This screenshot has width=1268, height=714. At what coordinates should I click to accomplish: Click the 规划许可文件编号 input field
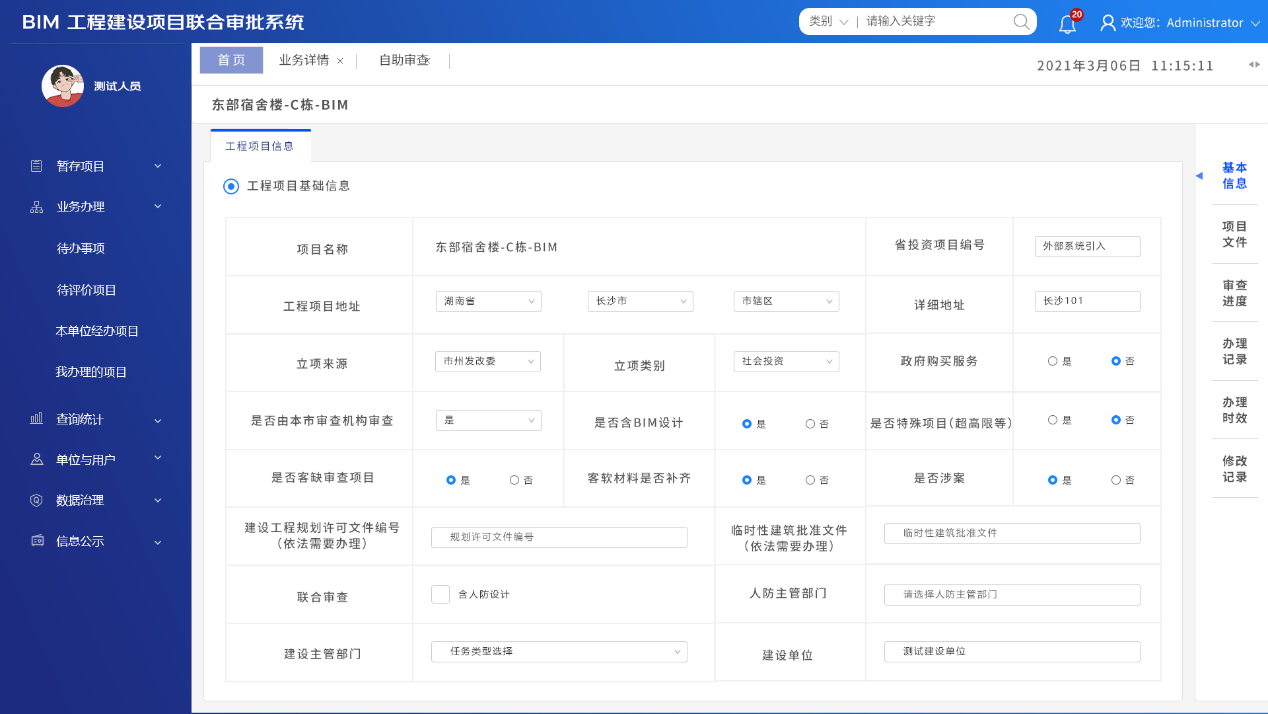[559, 537]
